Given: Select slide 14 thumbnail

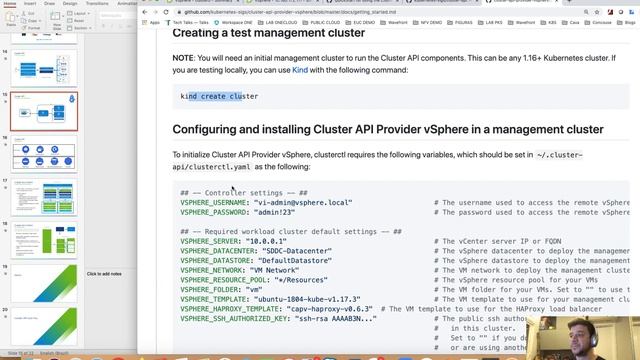Looking at the screenshot, I should tap(44, 68).
